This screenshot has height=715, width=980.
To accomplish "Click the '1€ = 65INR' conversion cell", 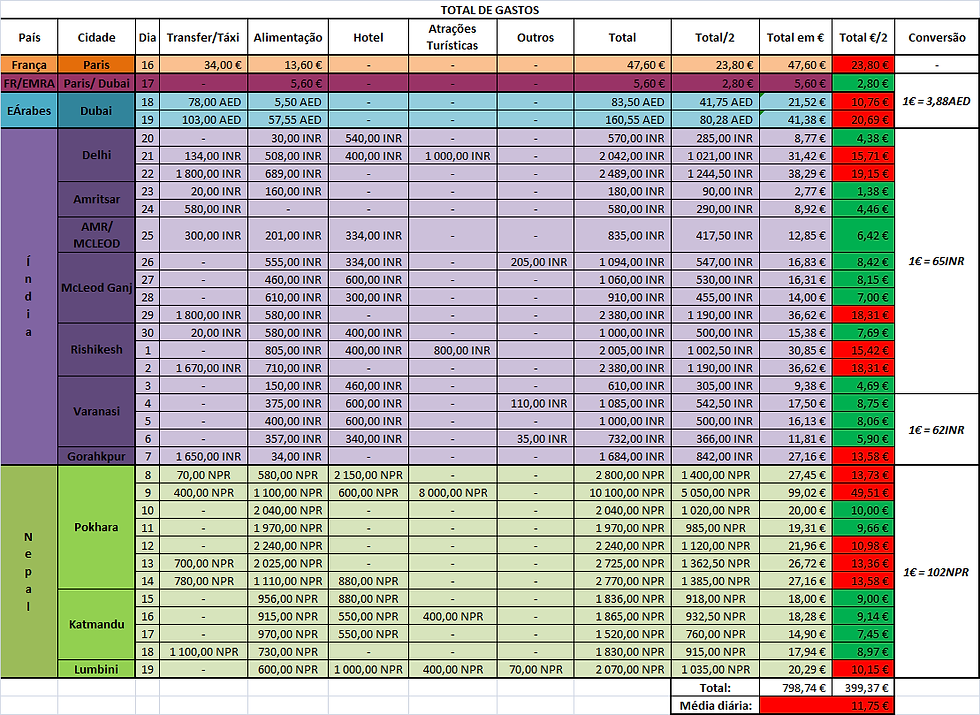I will click(937, 261).
